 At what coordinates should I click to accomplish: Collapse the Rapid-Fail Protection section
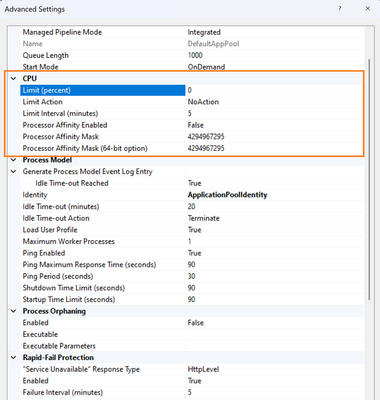pos(14,358)
